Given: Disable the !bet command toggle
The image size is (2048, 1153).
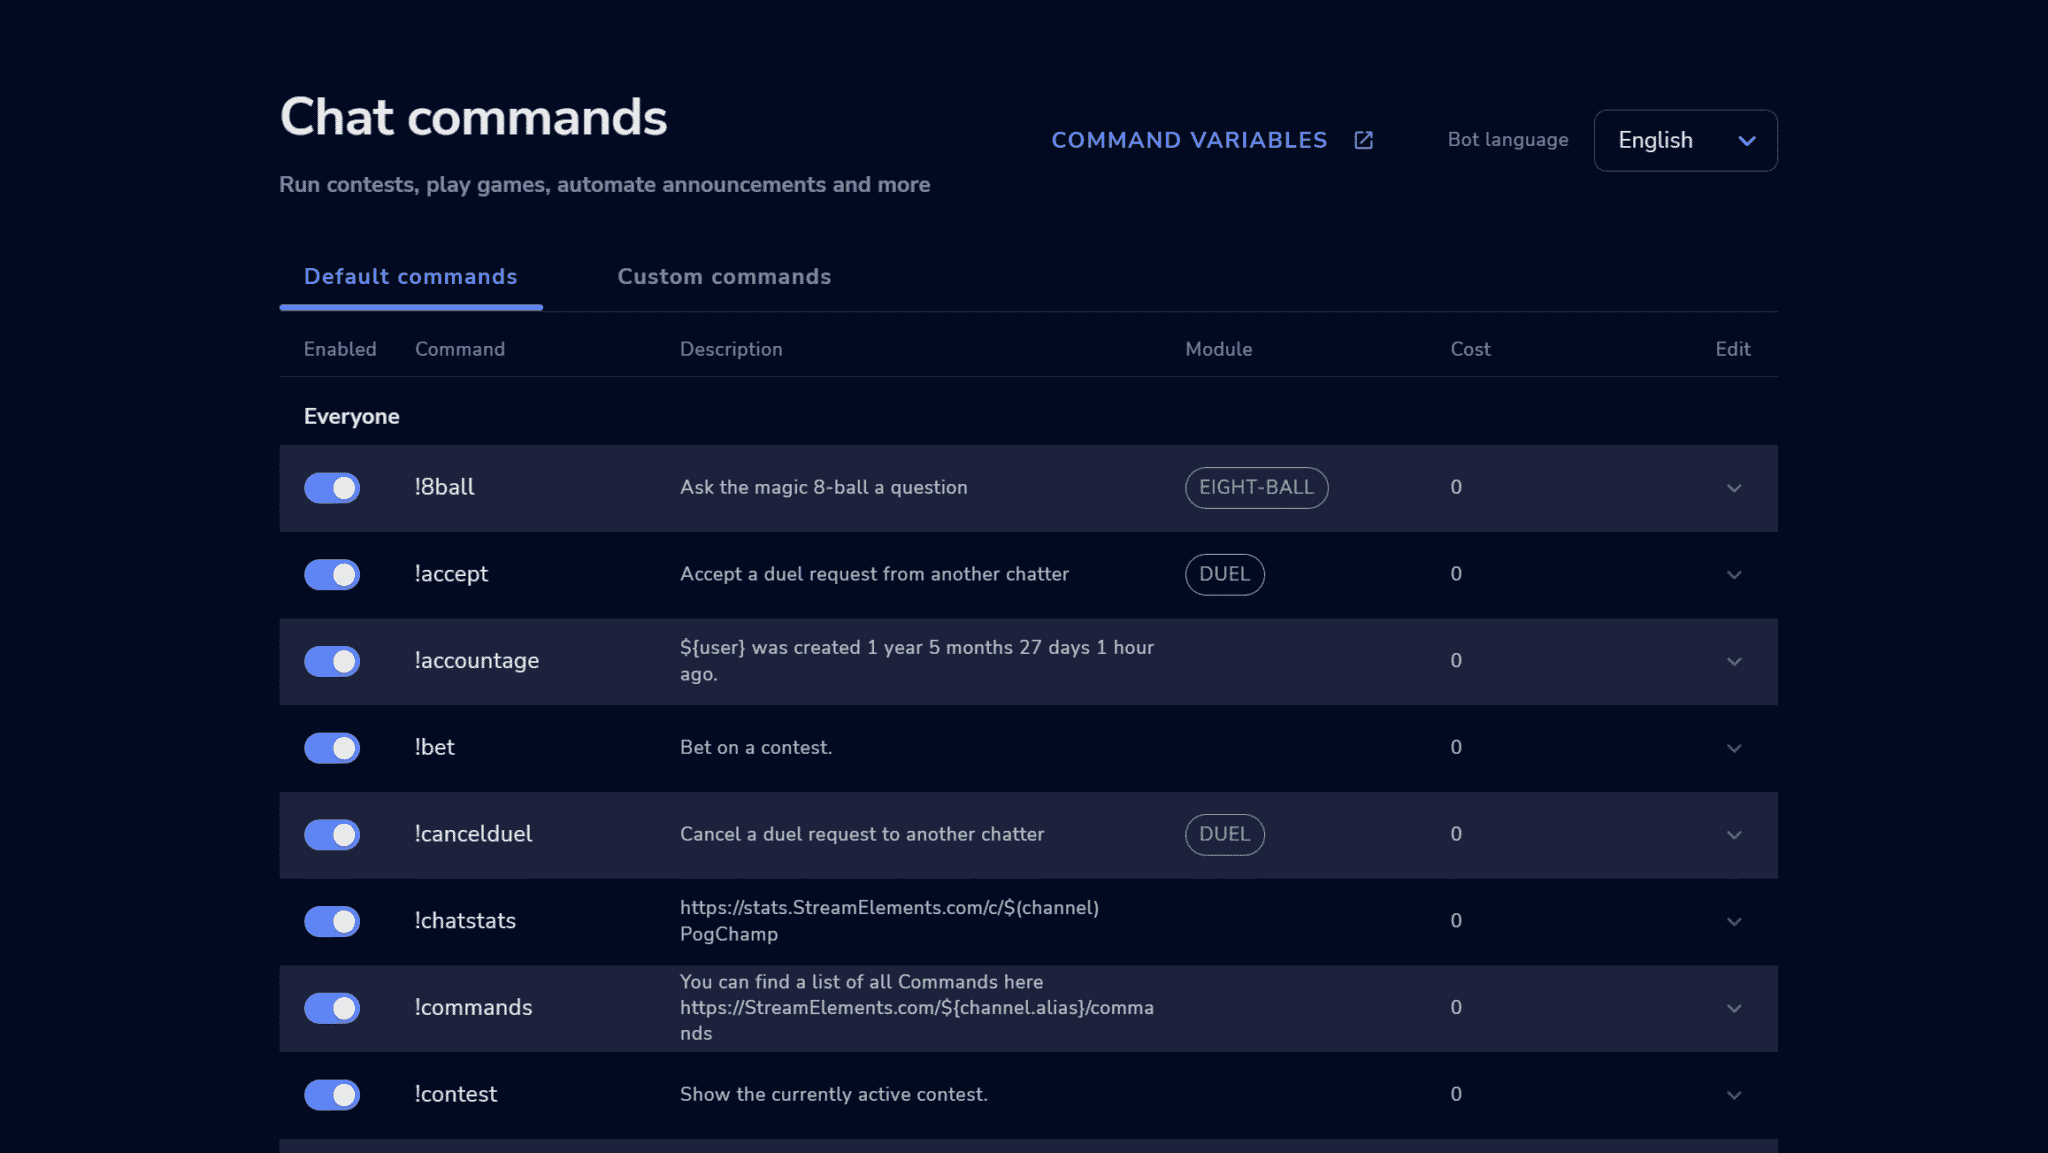Looking at the screenshot, I should point(332,748).
